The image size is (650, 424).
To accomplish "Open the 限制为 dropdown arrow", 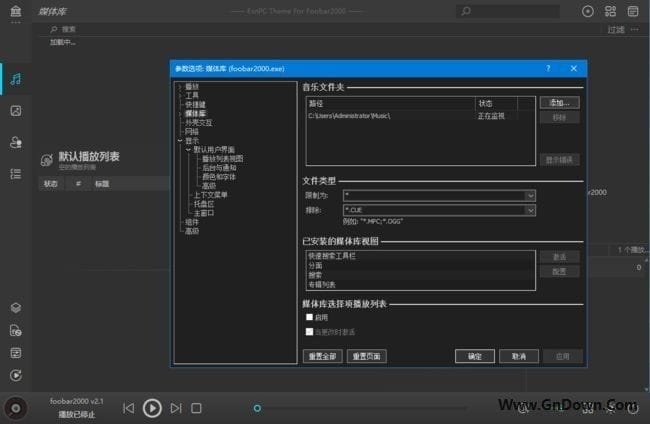I will pos(530,196).
